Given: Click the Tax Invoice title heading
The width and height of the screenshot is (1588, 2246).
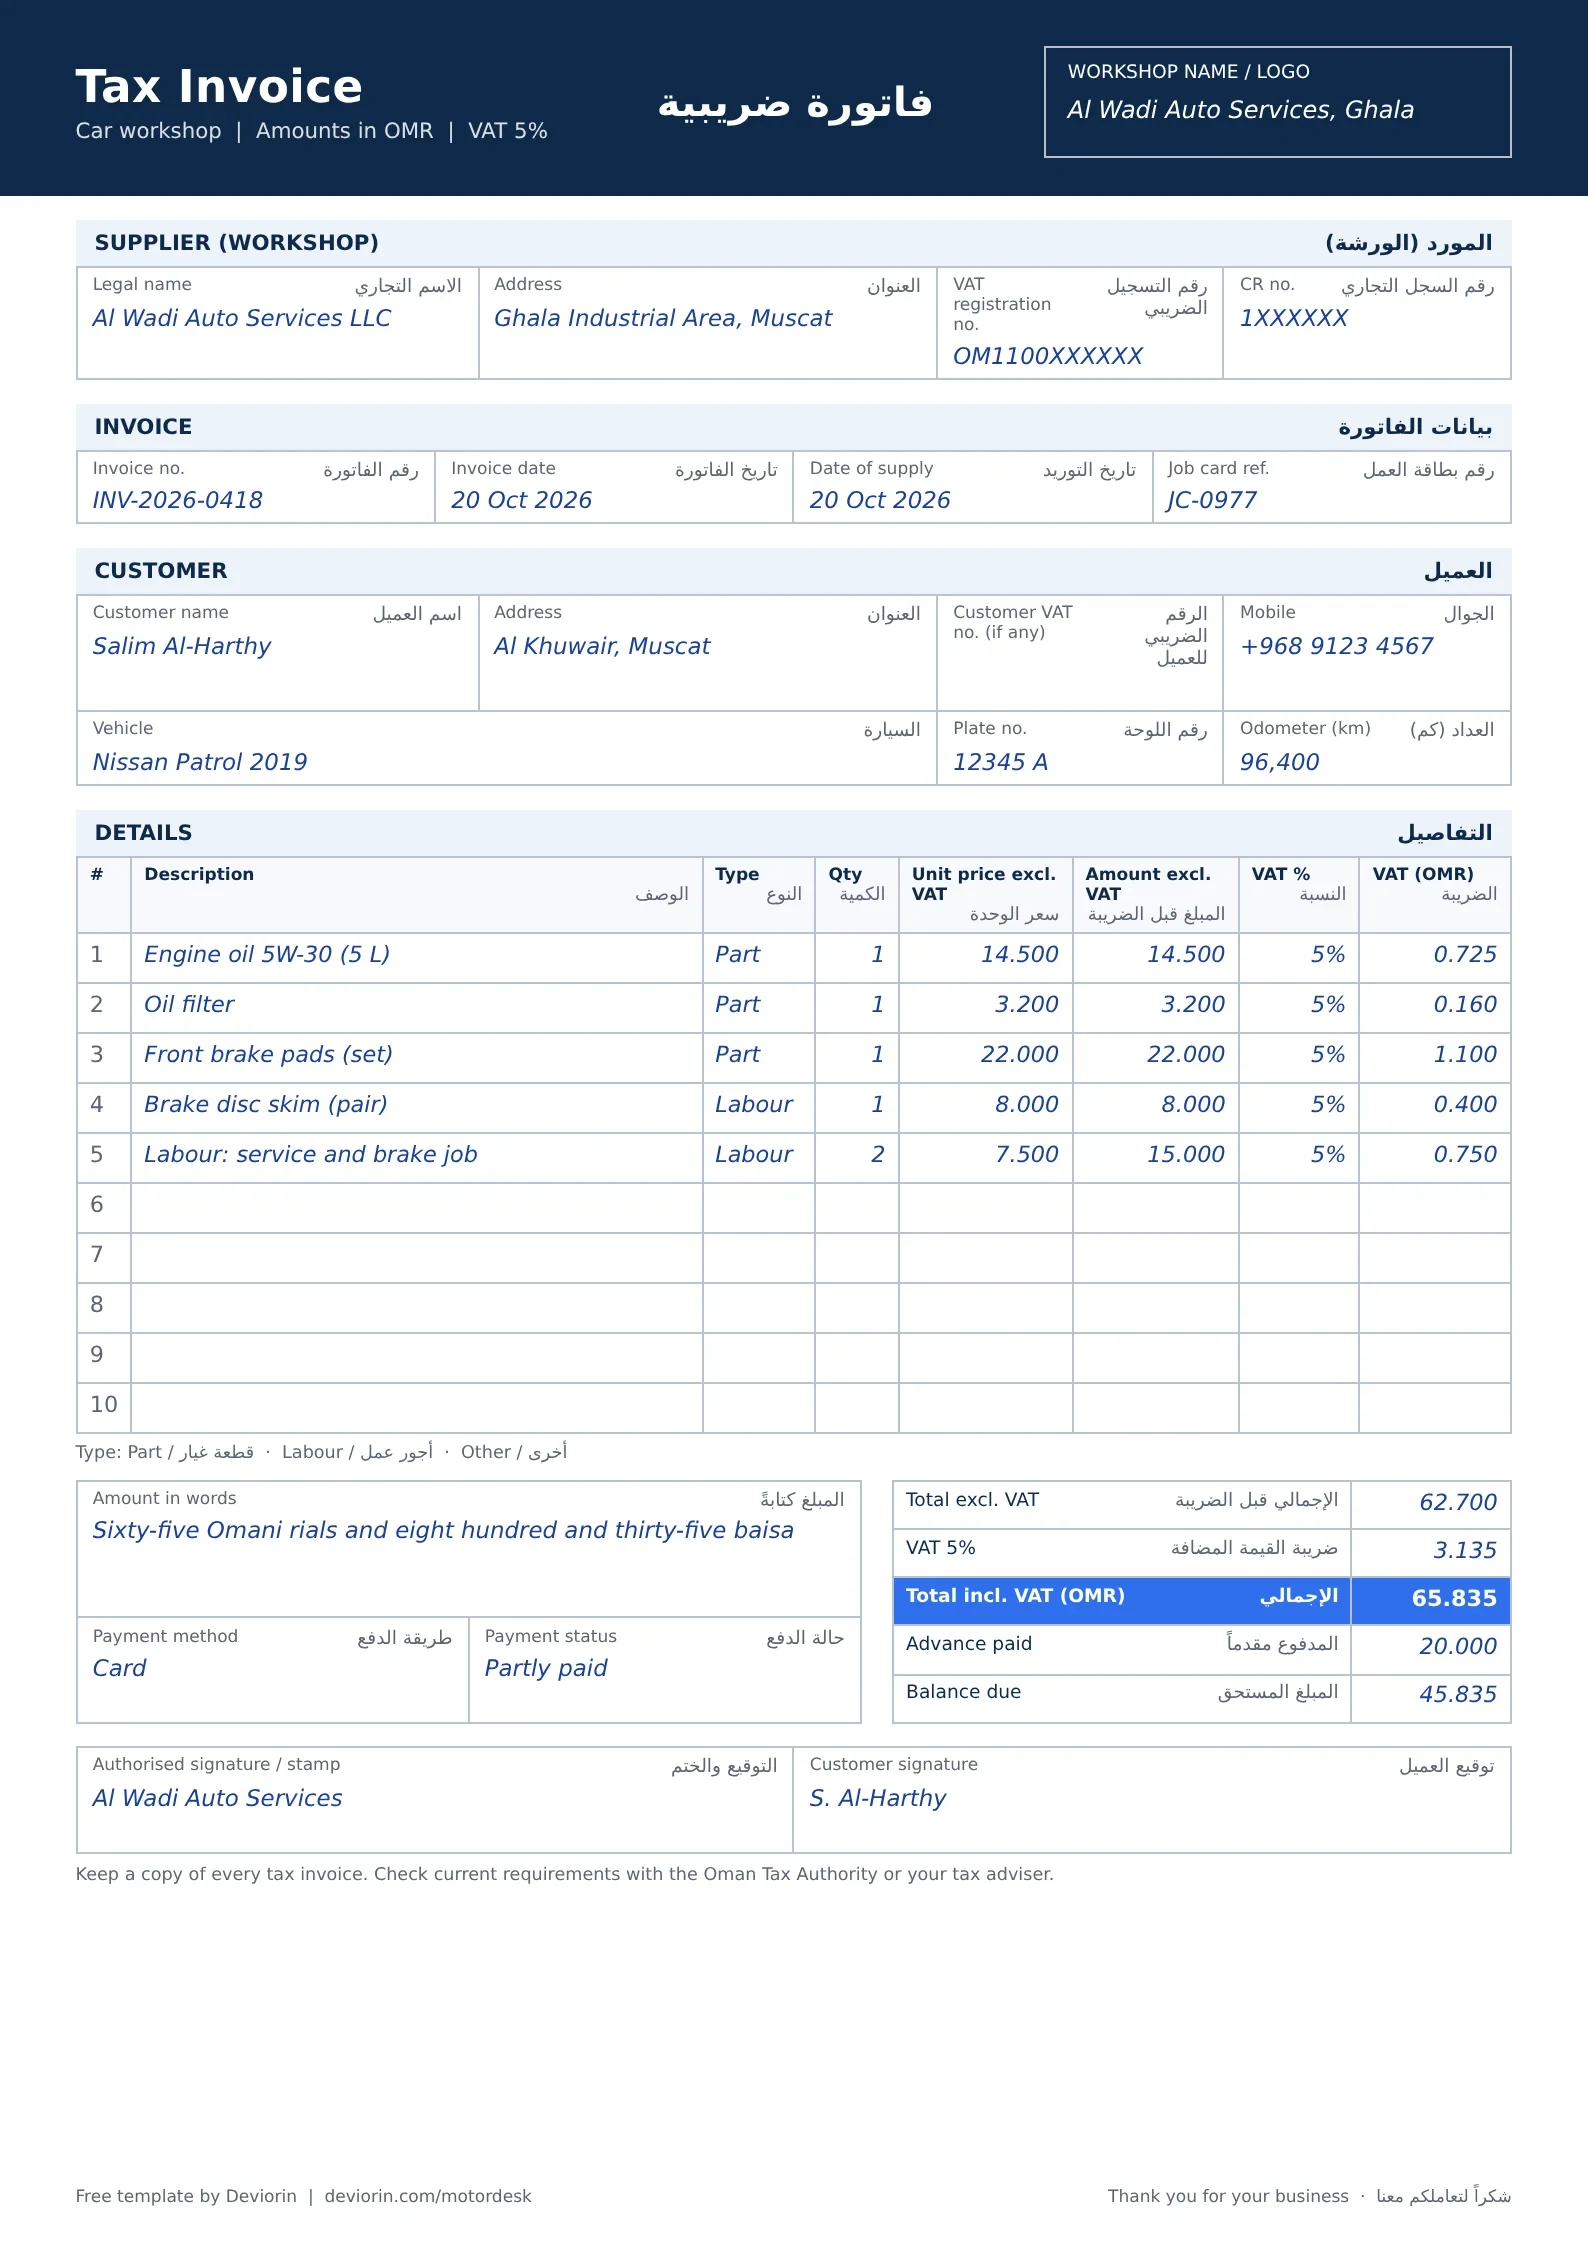Looking at the screenshot, I should point(219,86).
